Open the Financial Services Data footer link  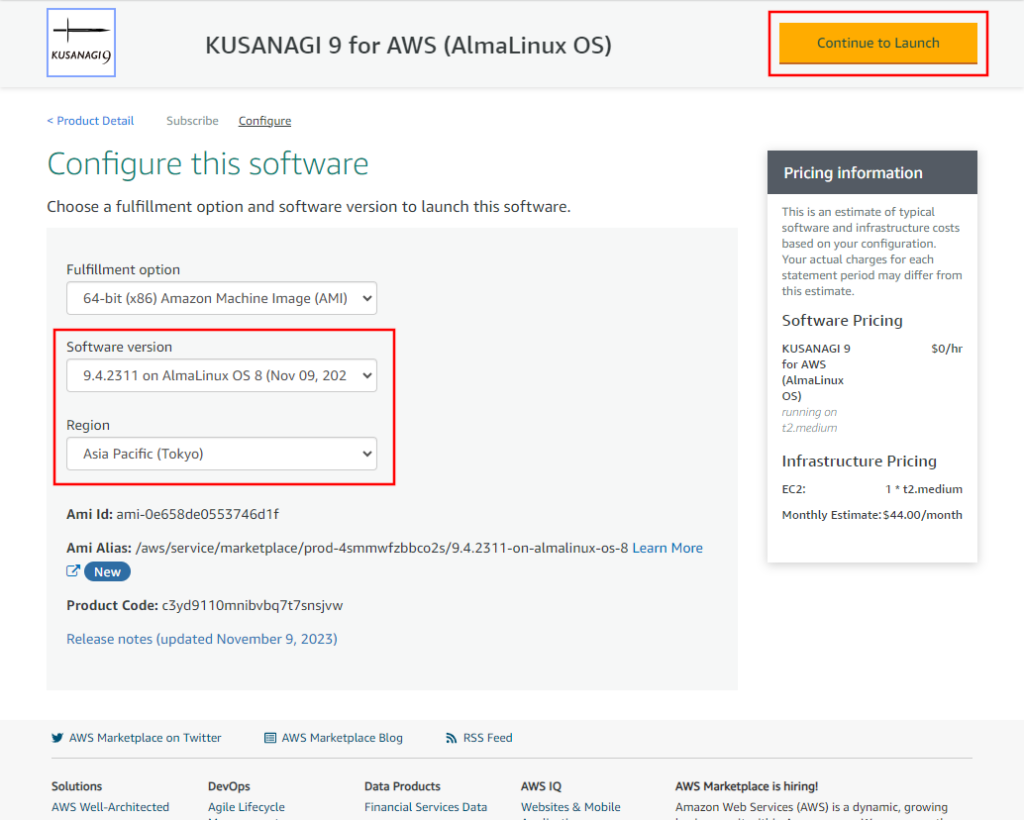[x=426, y=807]
